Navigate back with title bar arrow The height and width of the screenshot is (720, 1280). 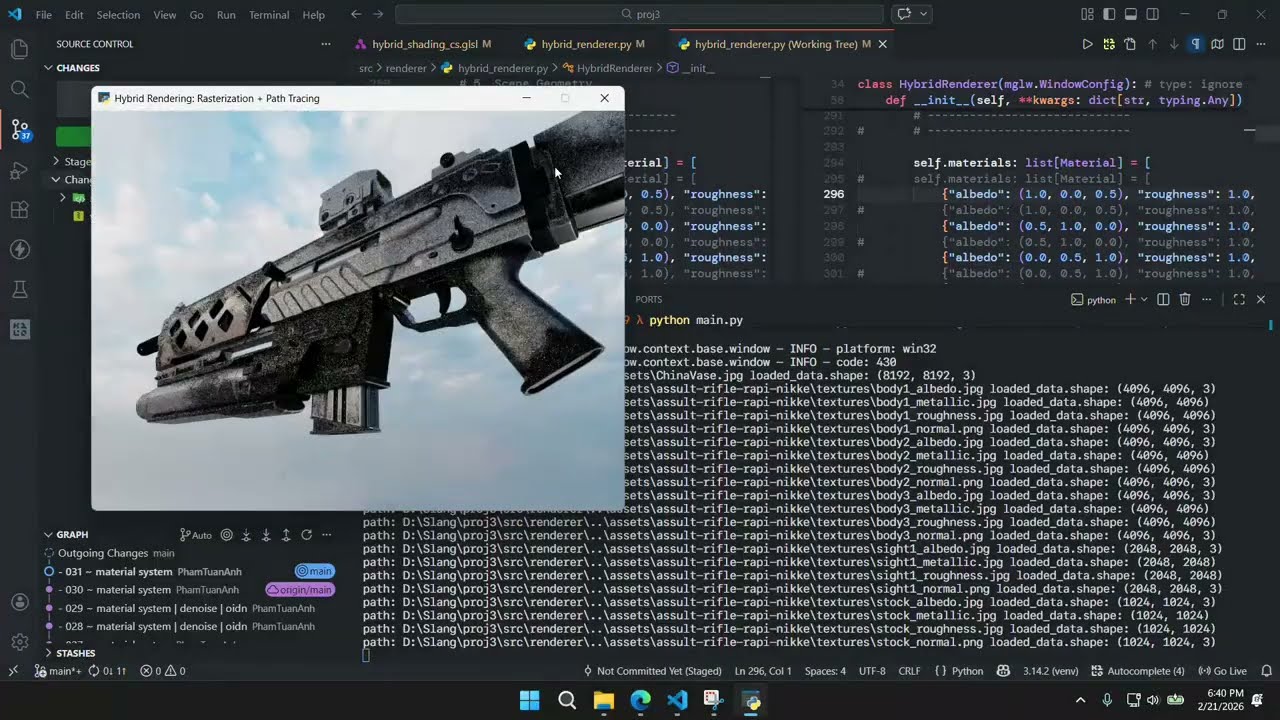(x=356, y=14)
